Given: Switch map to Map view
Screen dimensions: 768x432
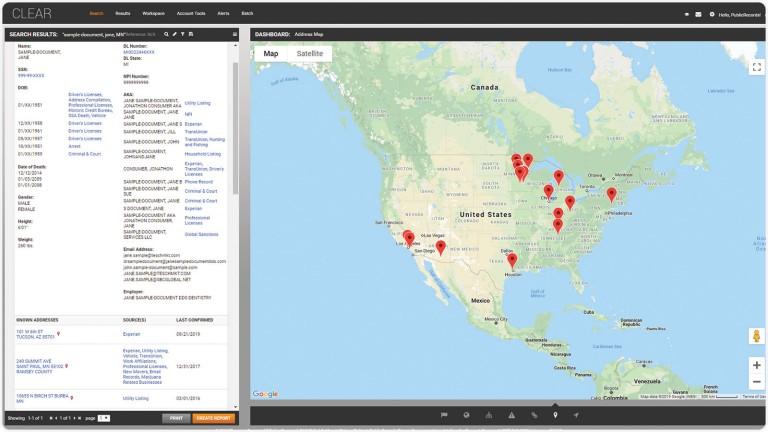Looking at the screenshot, I should tap(271, 53).
